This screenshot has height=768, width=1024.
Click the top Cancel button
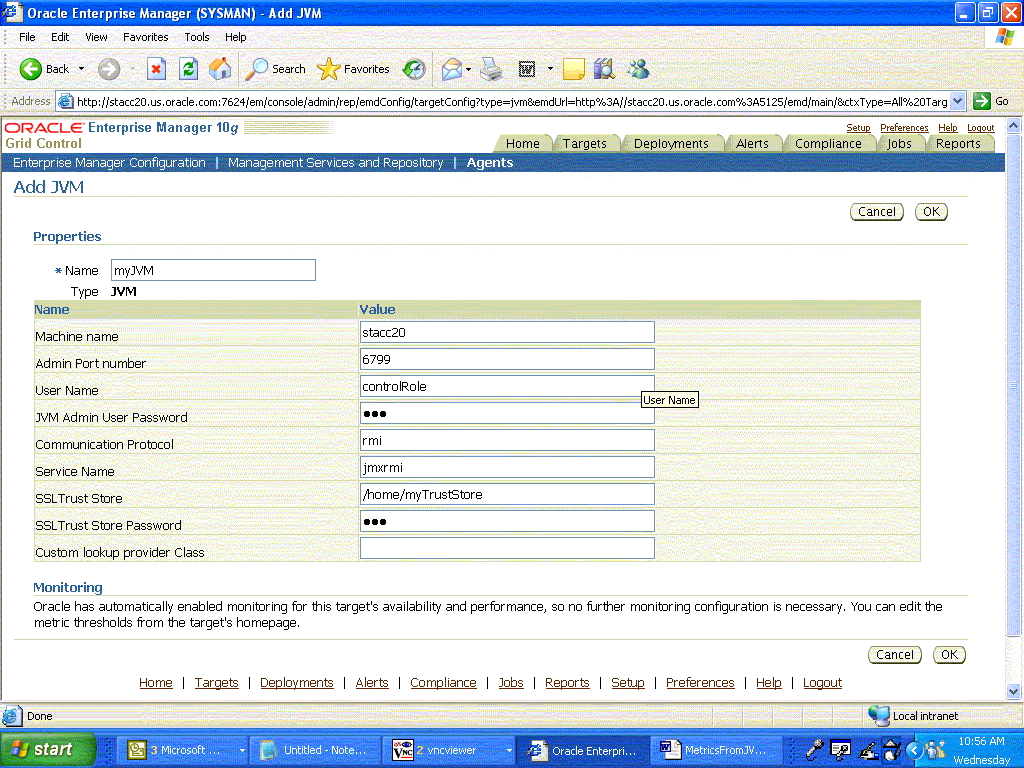click(876, 212)
